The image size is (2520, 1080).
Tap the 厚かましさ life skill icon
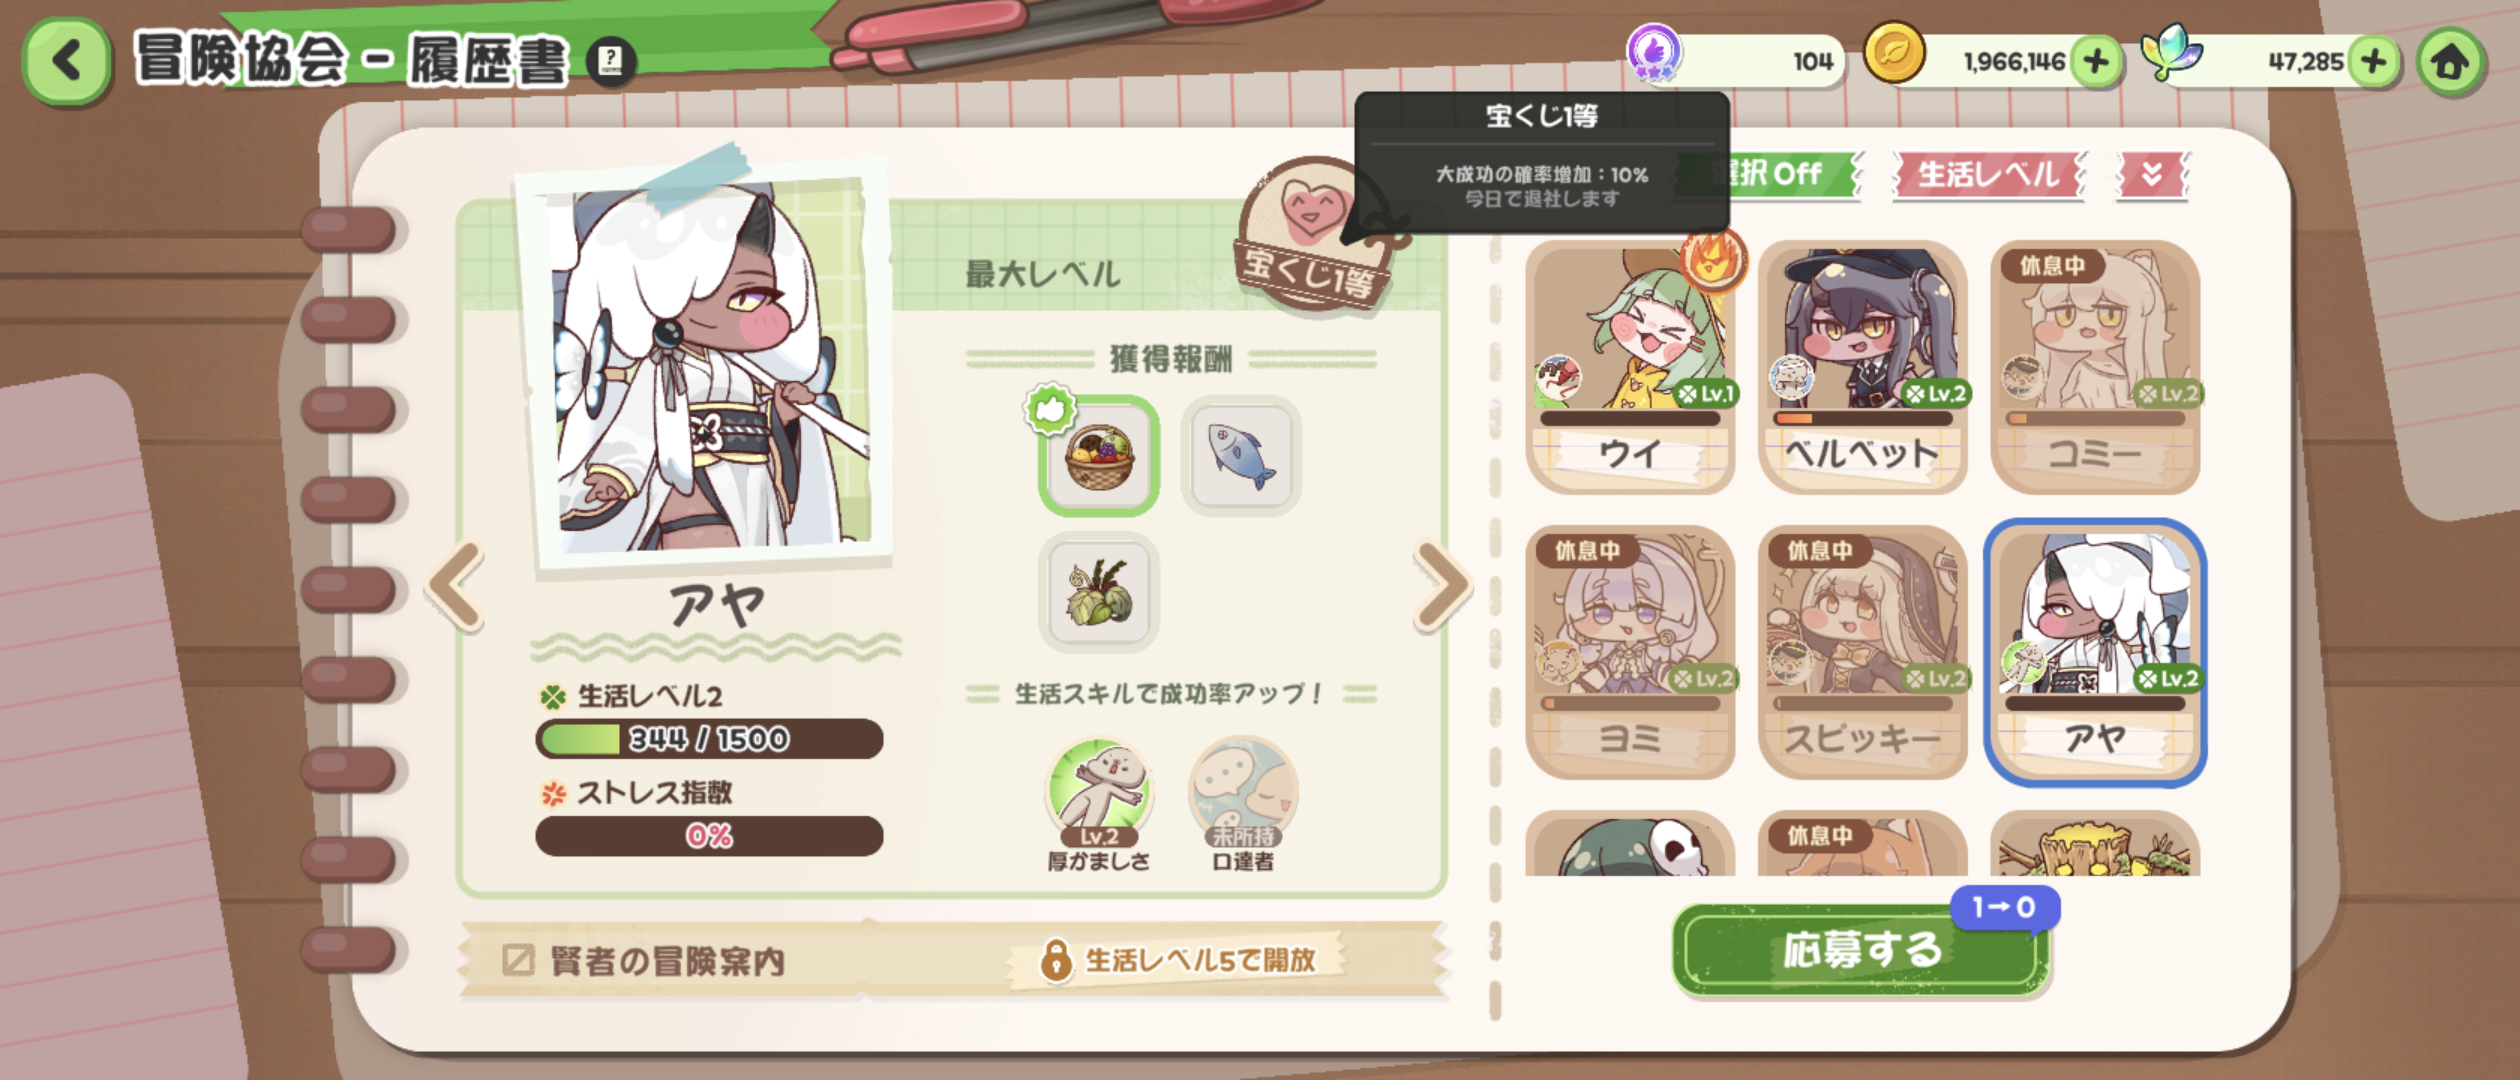point(1099,792)
